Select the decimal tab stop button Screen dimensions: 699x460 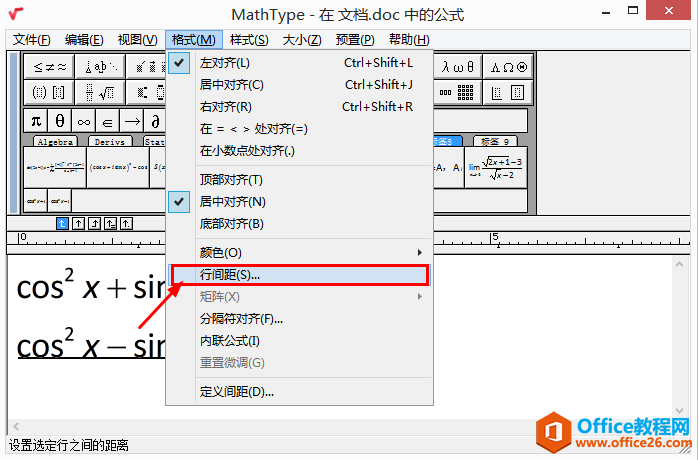tap(126, 223)
